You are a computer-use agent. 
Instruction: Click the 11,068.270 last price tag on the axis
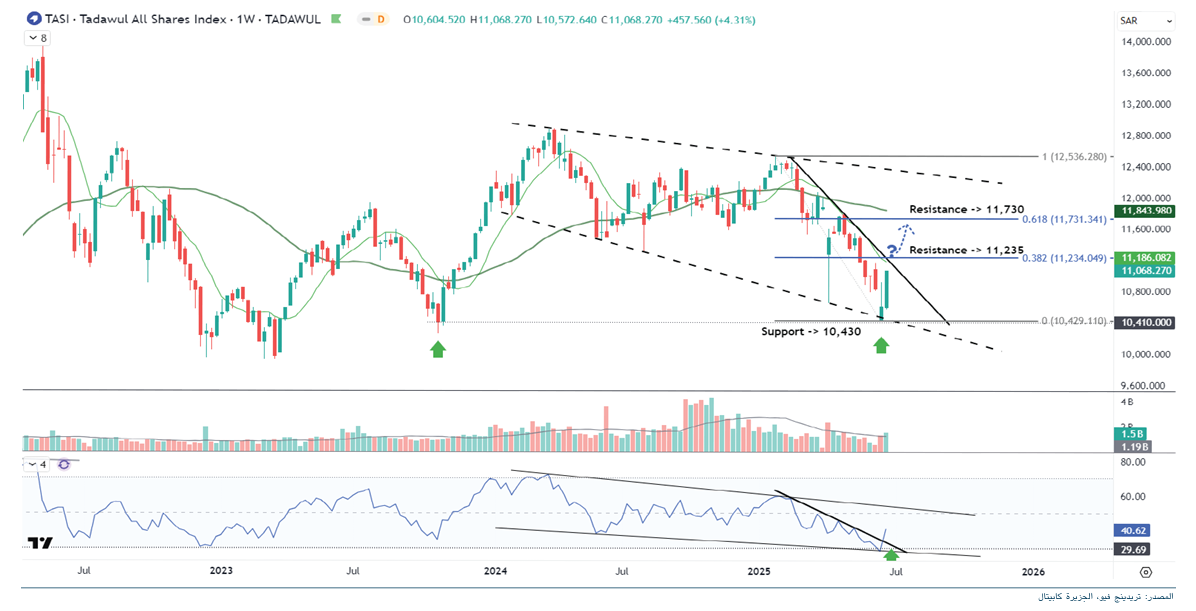tap(1147, 271)
